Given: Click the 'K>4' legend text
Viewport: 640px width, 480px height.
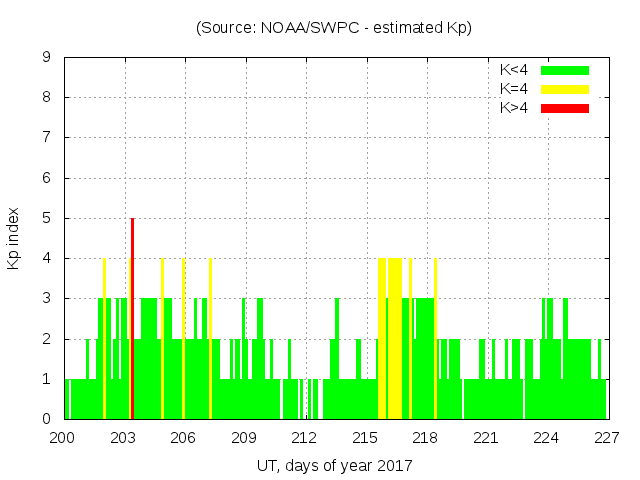Looking at the screenshot, I should click(x=516, y=108).
